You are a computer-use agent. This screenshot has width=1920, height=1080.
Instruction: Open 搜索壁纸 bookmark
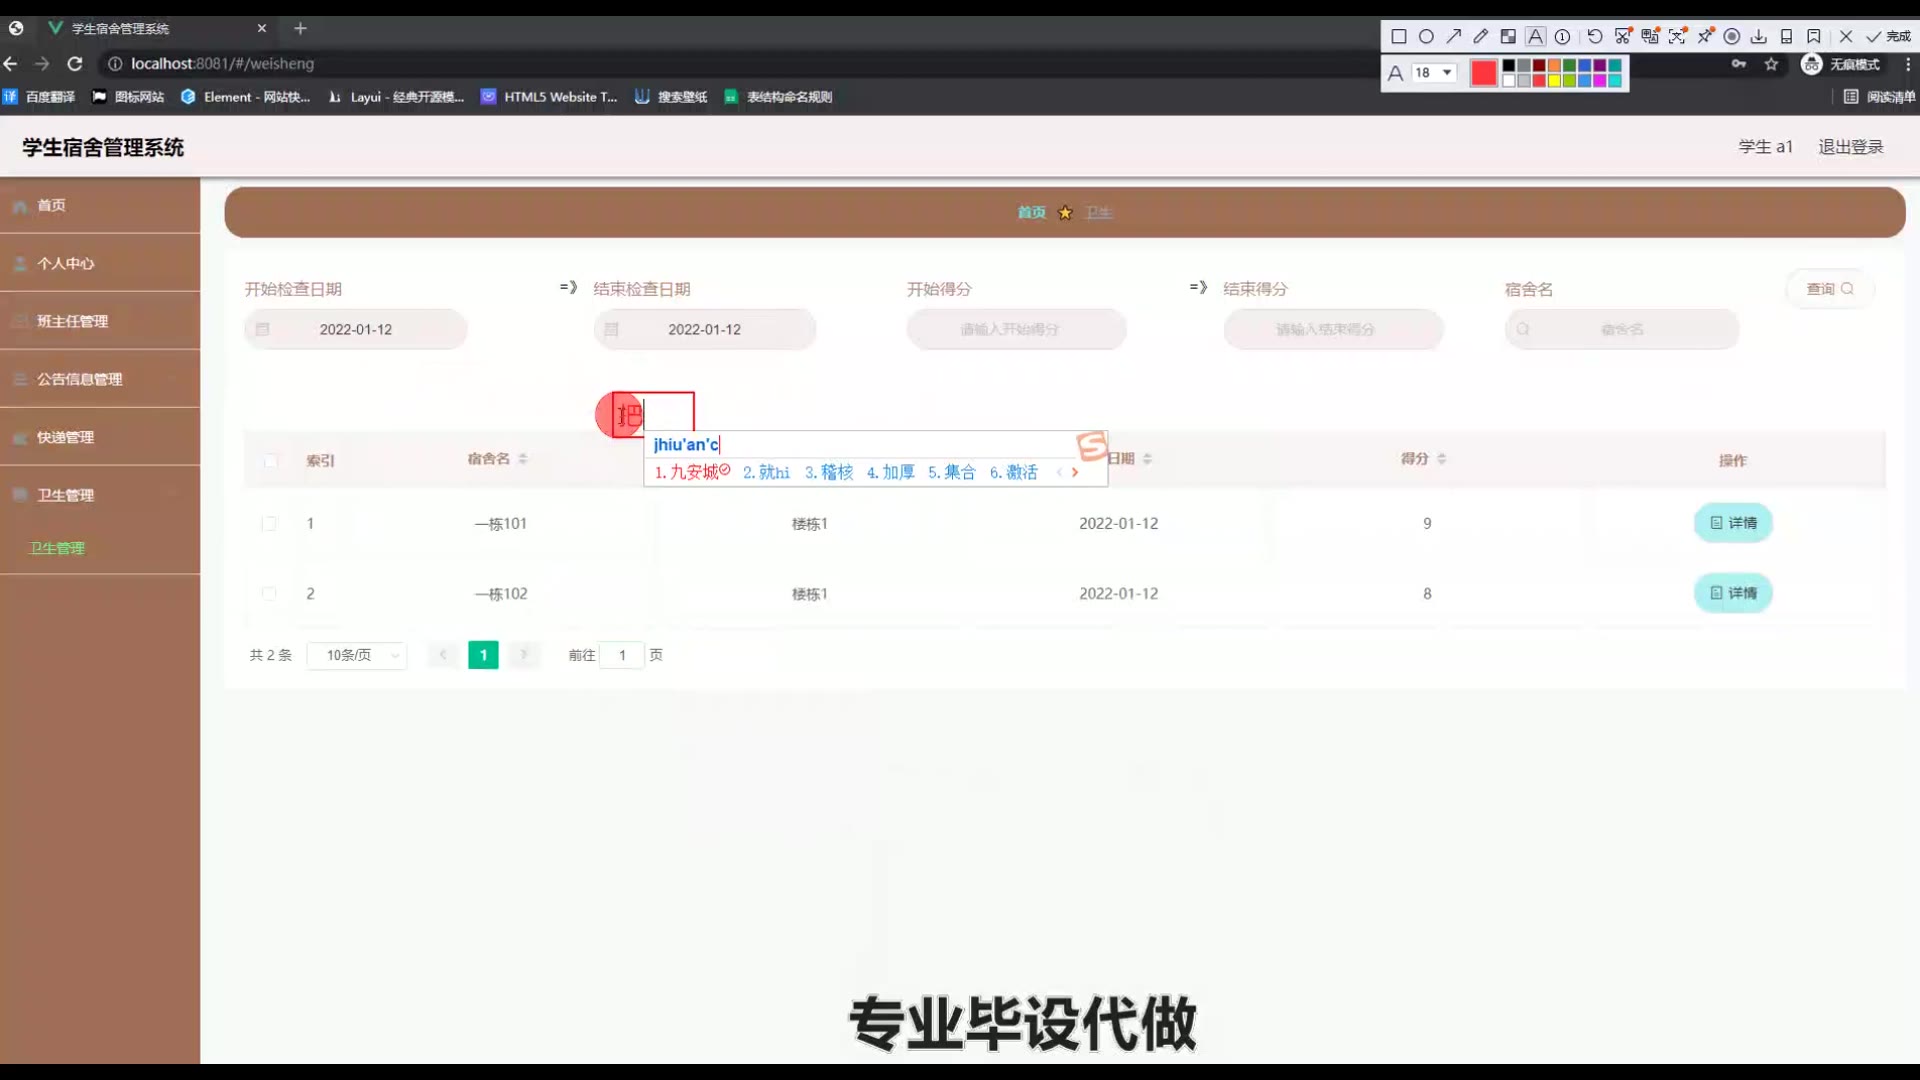point(671,97)
